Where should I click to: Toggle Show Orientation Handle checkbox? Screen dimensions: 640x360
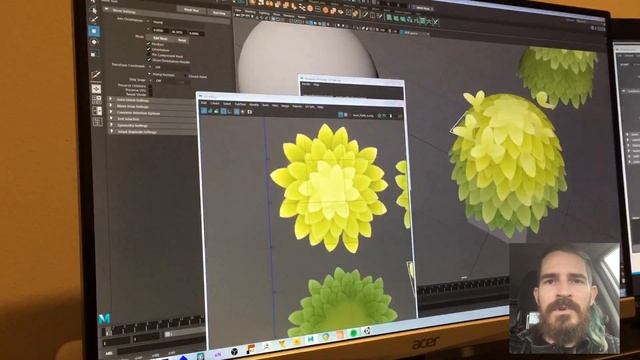tap(149, 60)
